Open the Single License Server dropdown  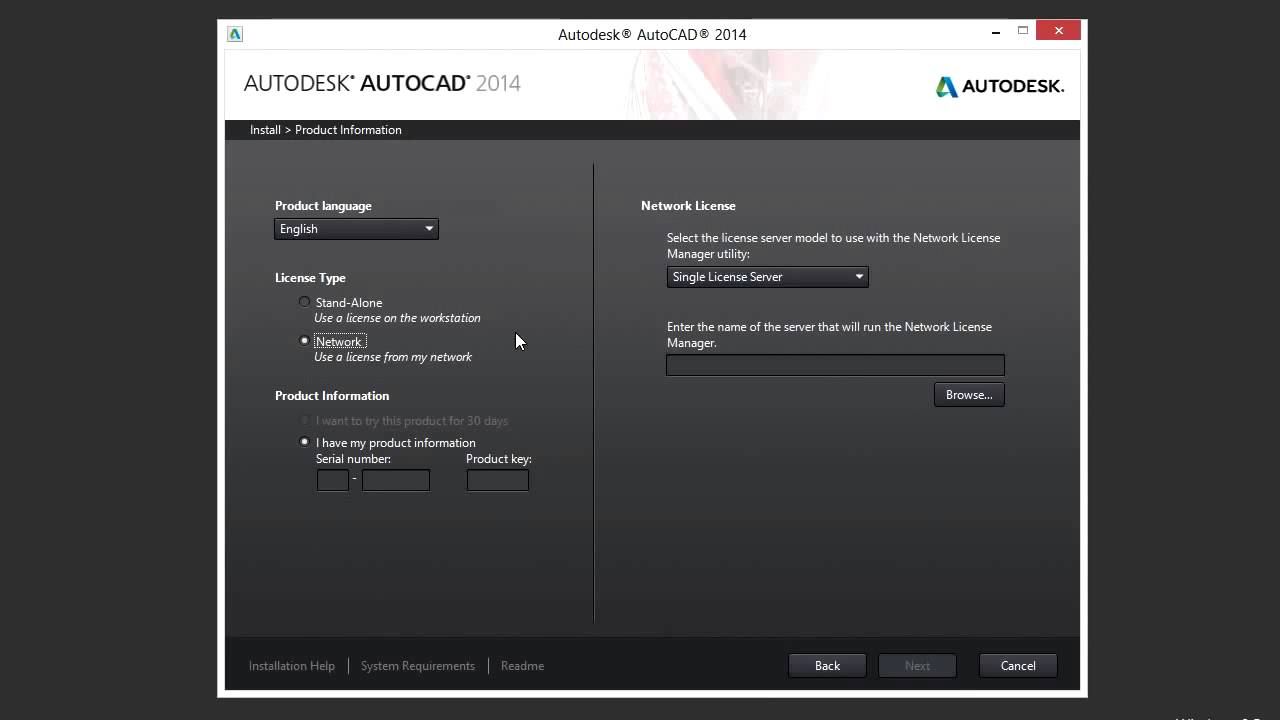tap(767, 277)
